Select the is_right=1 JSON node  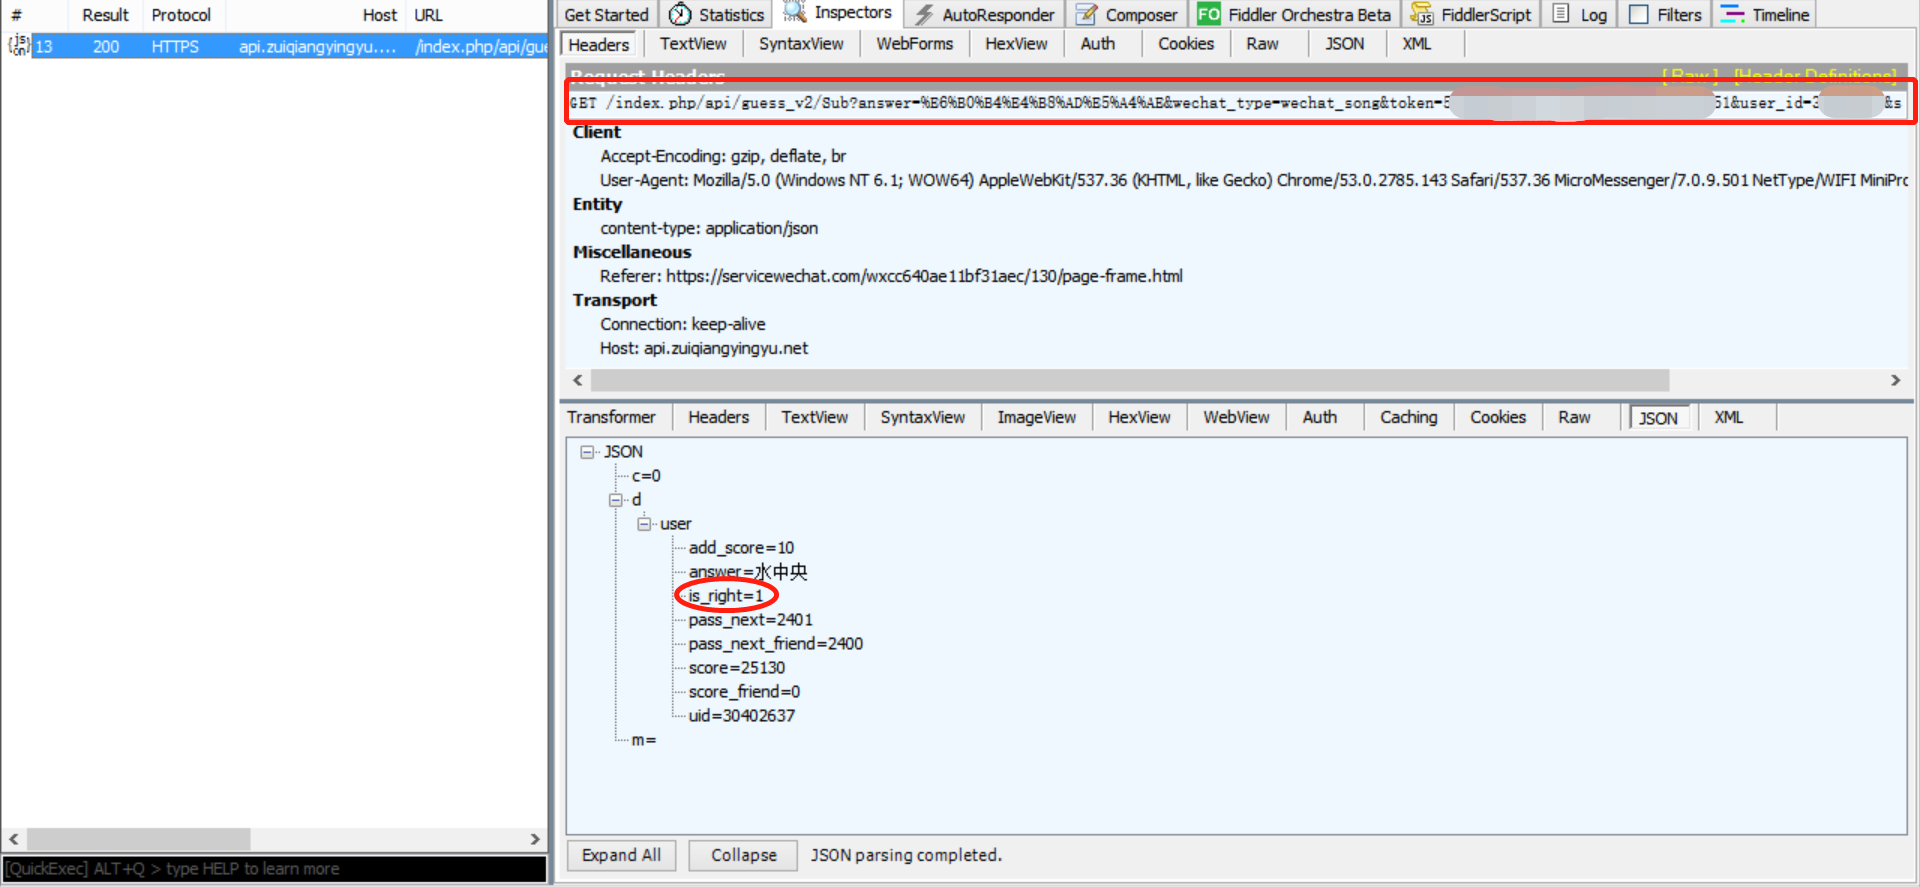[726, 596]
